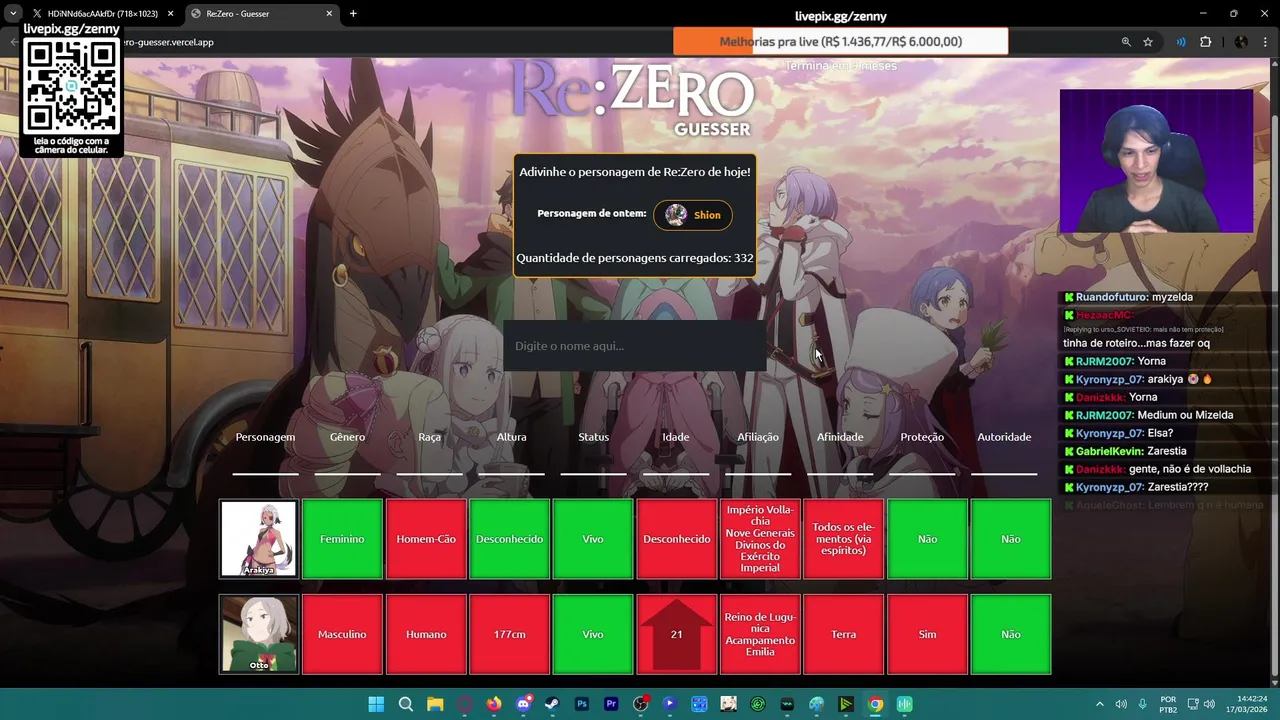The image size is (1280, 720).
Task: Close the HDiNNd6acAAkfDr tab
Action: [170, 14]
